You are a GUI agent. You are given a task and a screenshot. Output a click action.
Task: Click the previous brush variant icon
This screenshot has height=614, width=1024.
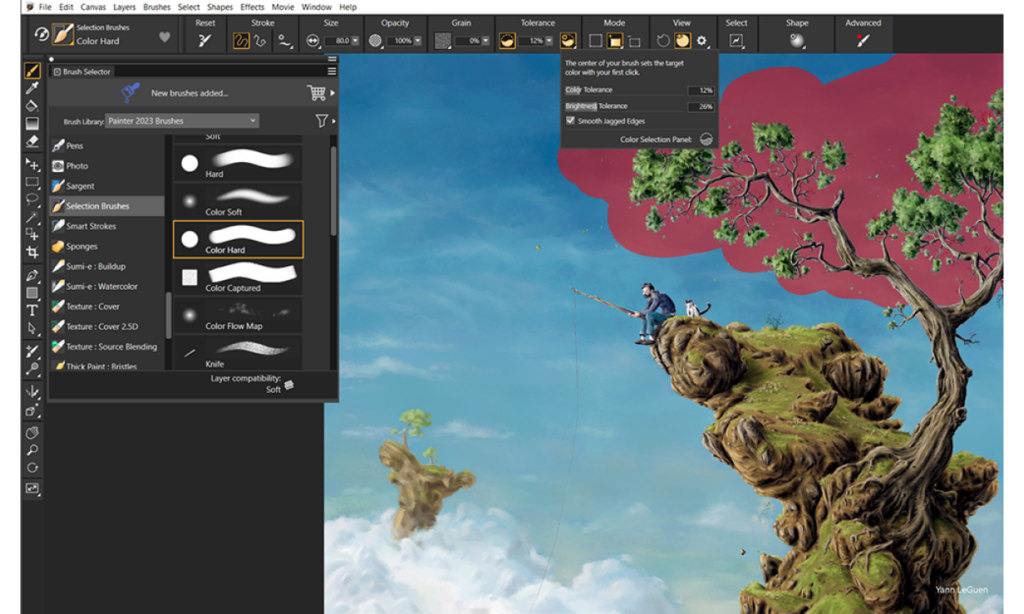point(40,34)
